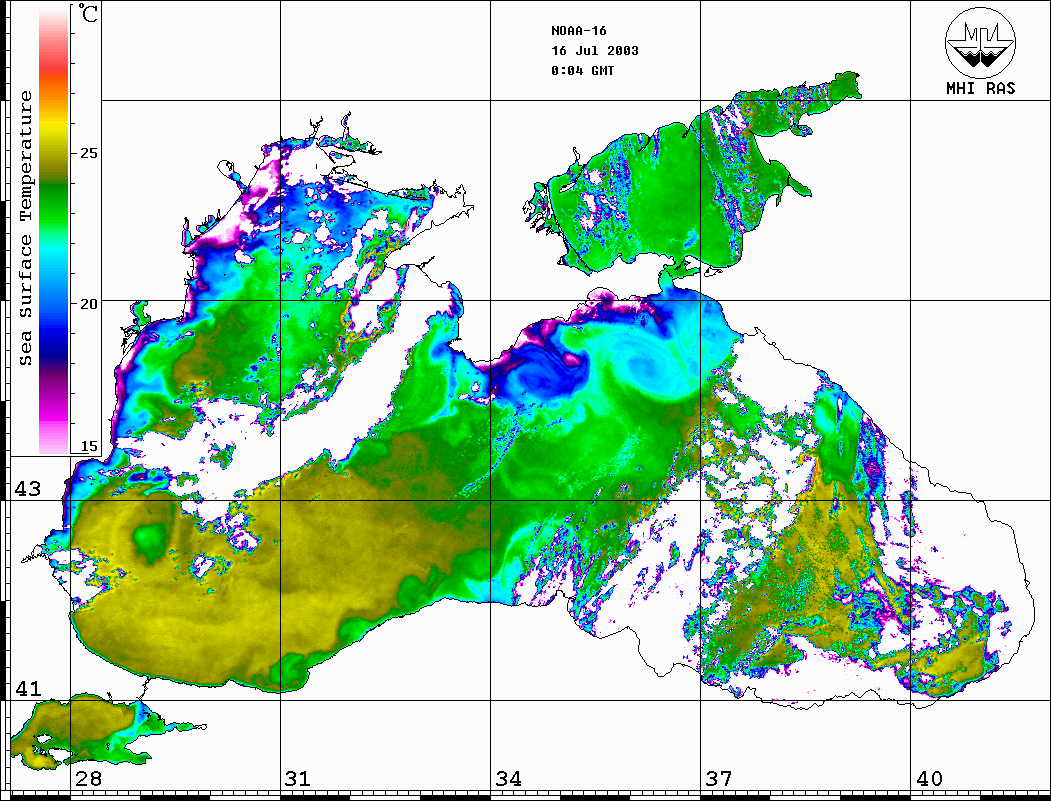Click the 'NOAA-16' satellite label
The image size is (1051, 801).
579,31
